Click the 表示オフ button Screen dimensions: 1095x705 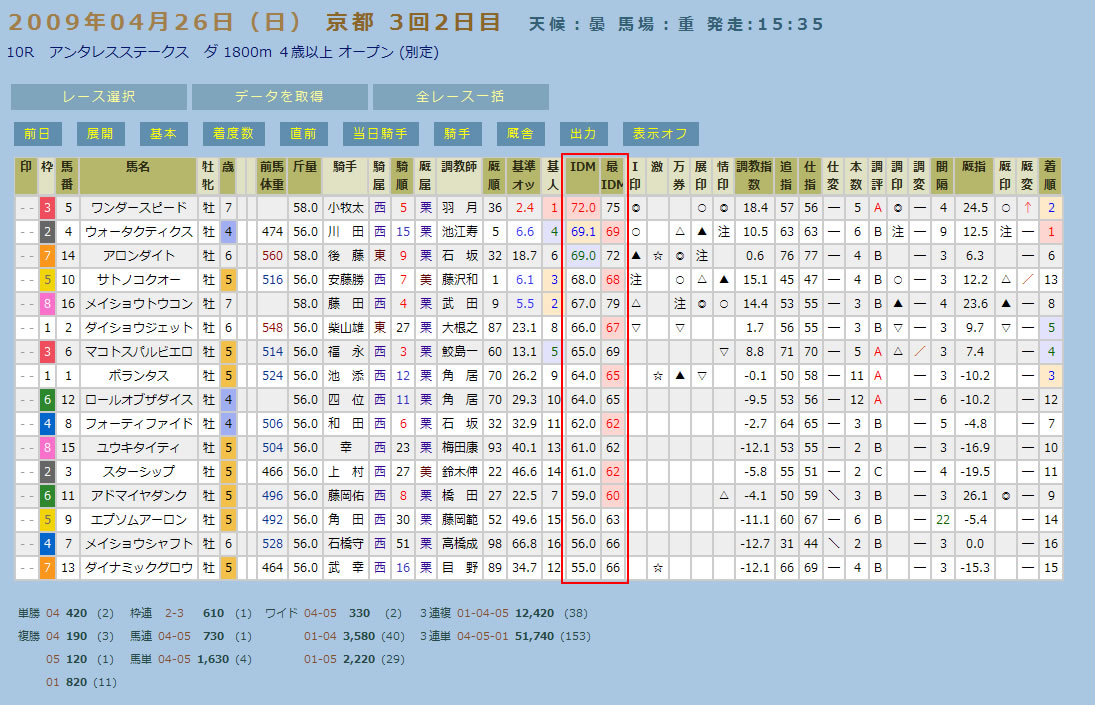click(x=660, y=133)
